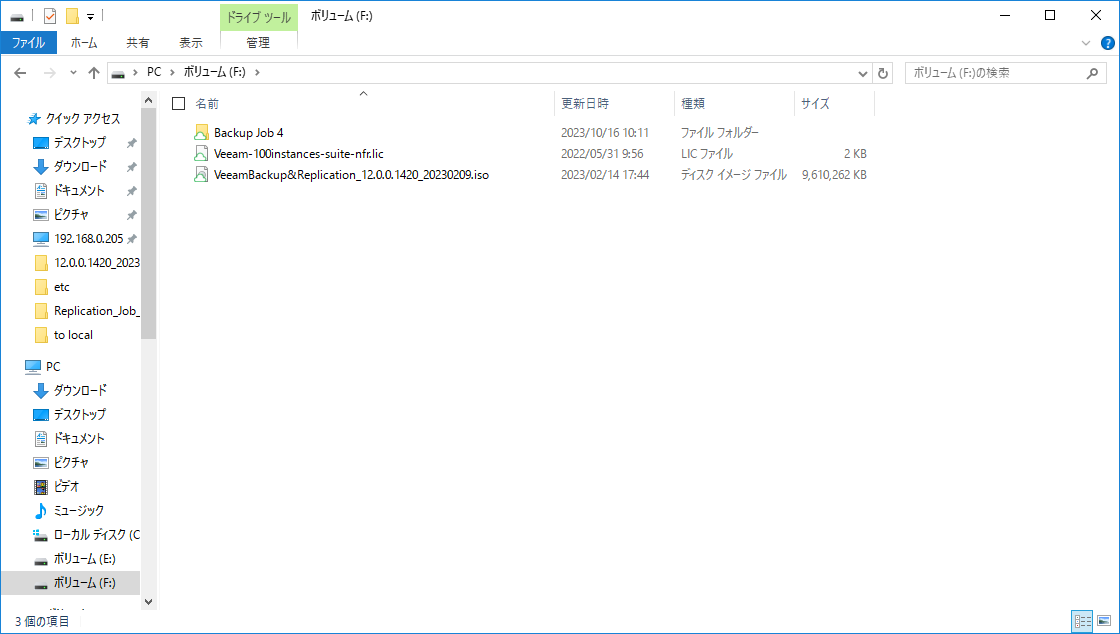Screen dimensions: 1120x634
Task: Click the 9,610,262 KB size cell
Action: point(834,174)
